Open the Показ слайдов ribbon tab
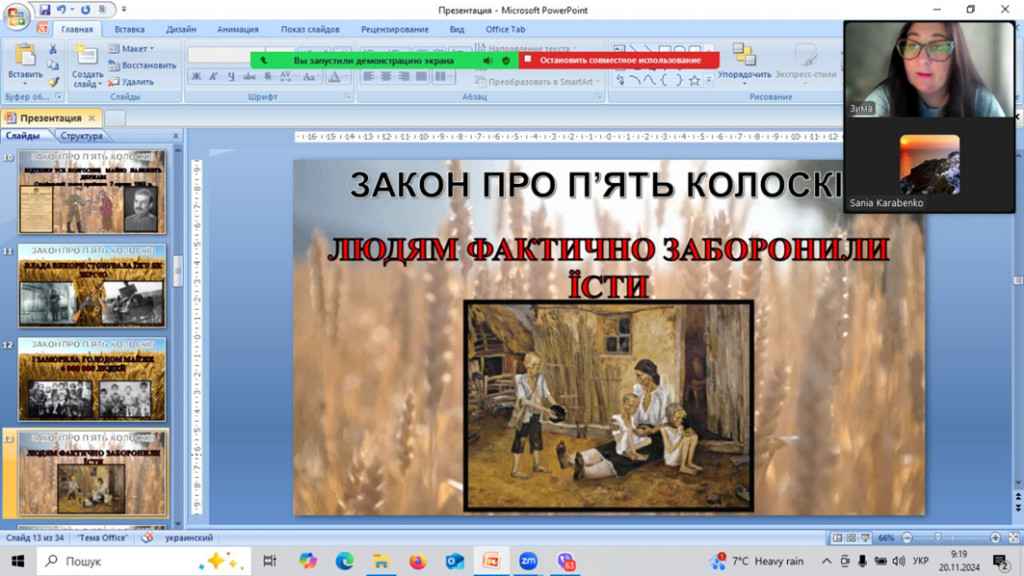The image size is (1024, 576). (x=310, y=29)
